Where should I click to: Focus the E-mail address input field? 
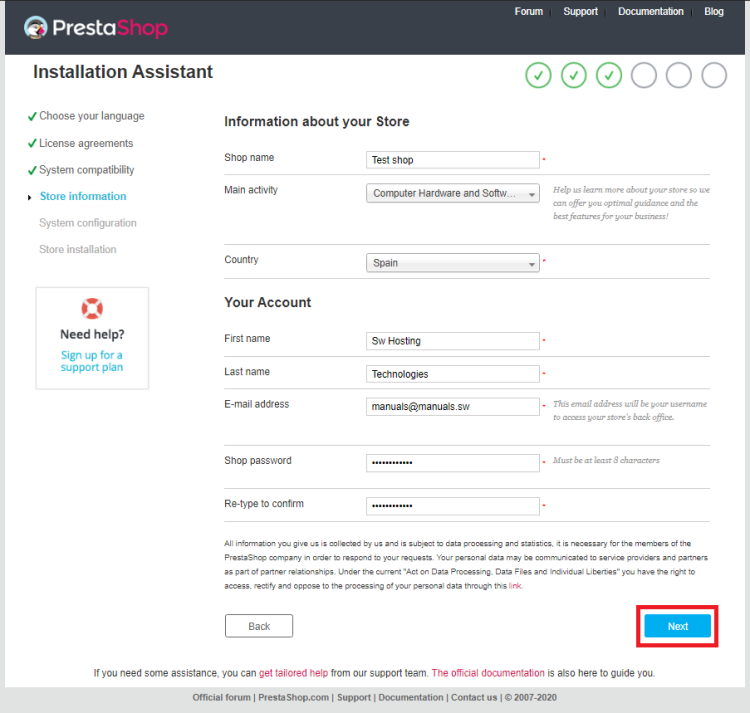[x=452, y=406]
